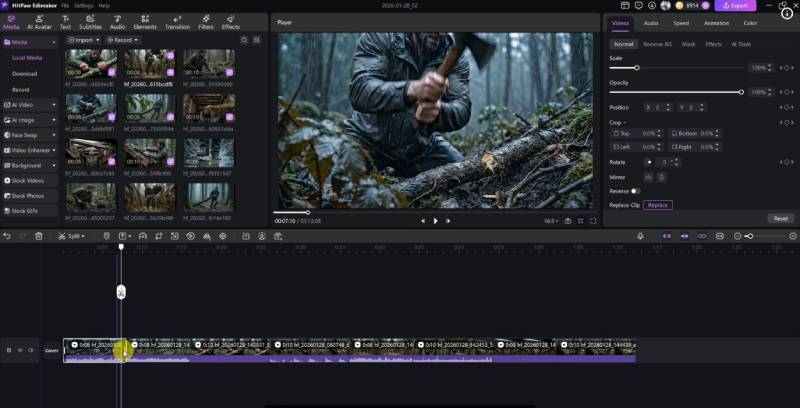Click the crop icon in timeline toolbar
The width and height of the screenshot is (800, 408).
[159, 236]
